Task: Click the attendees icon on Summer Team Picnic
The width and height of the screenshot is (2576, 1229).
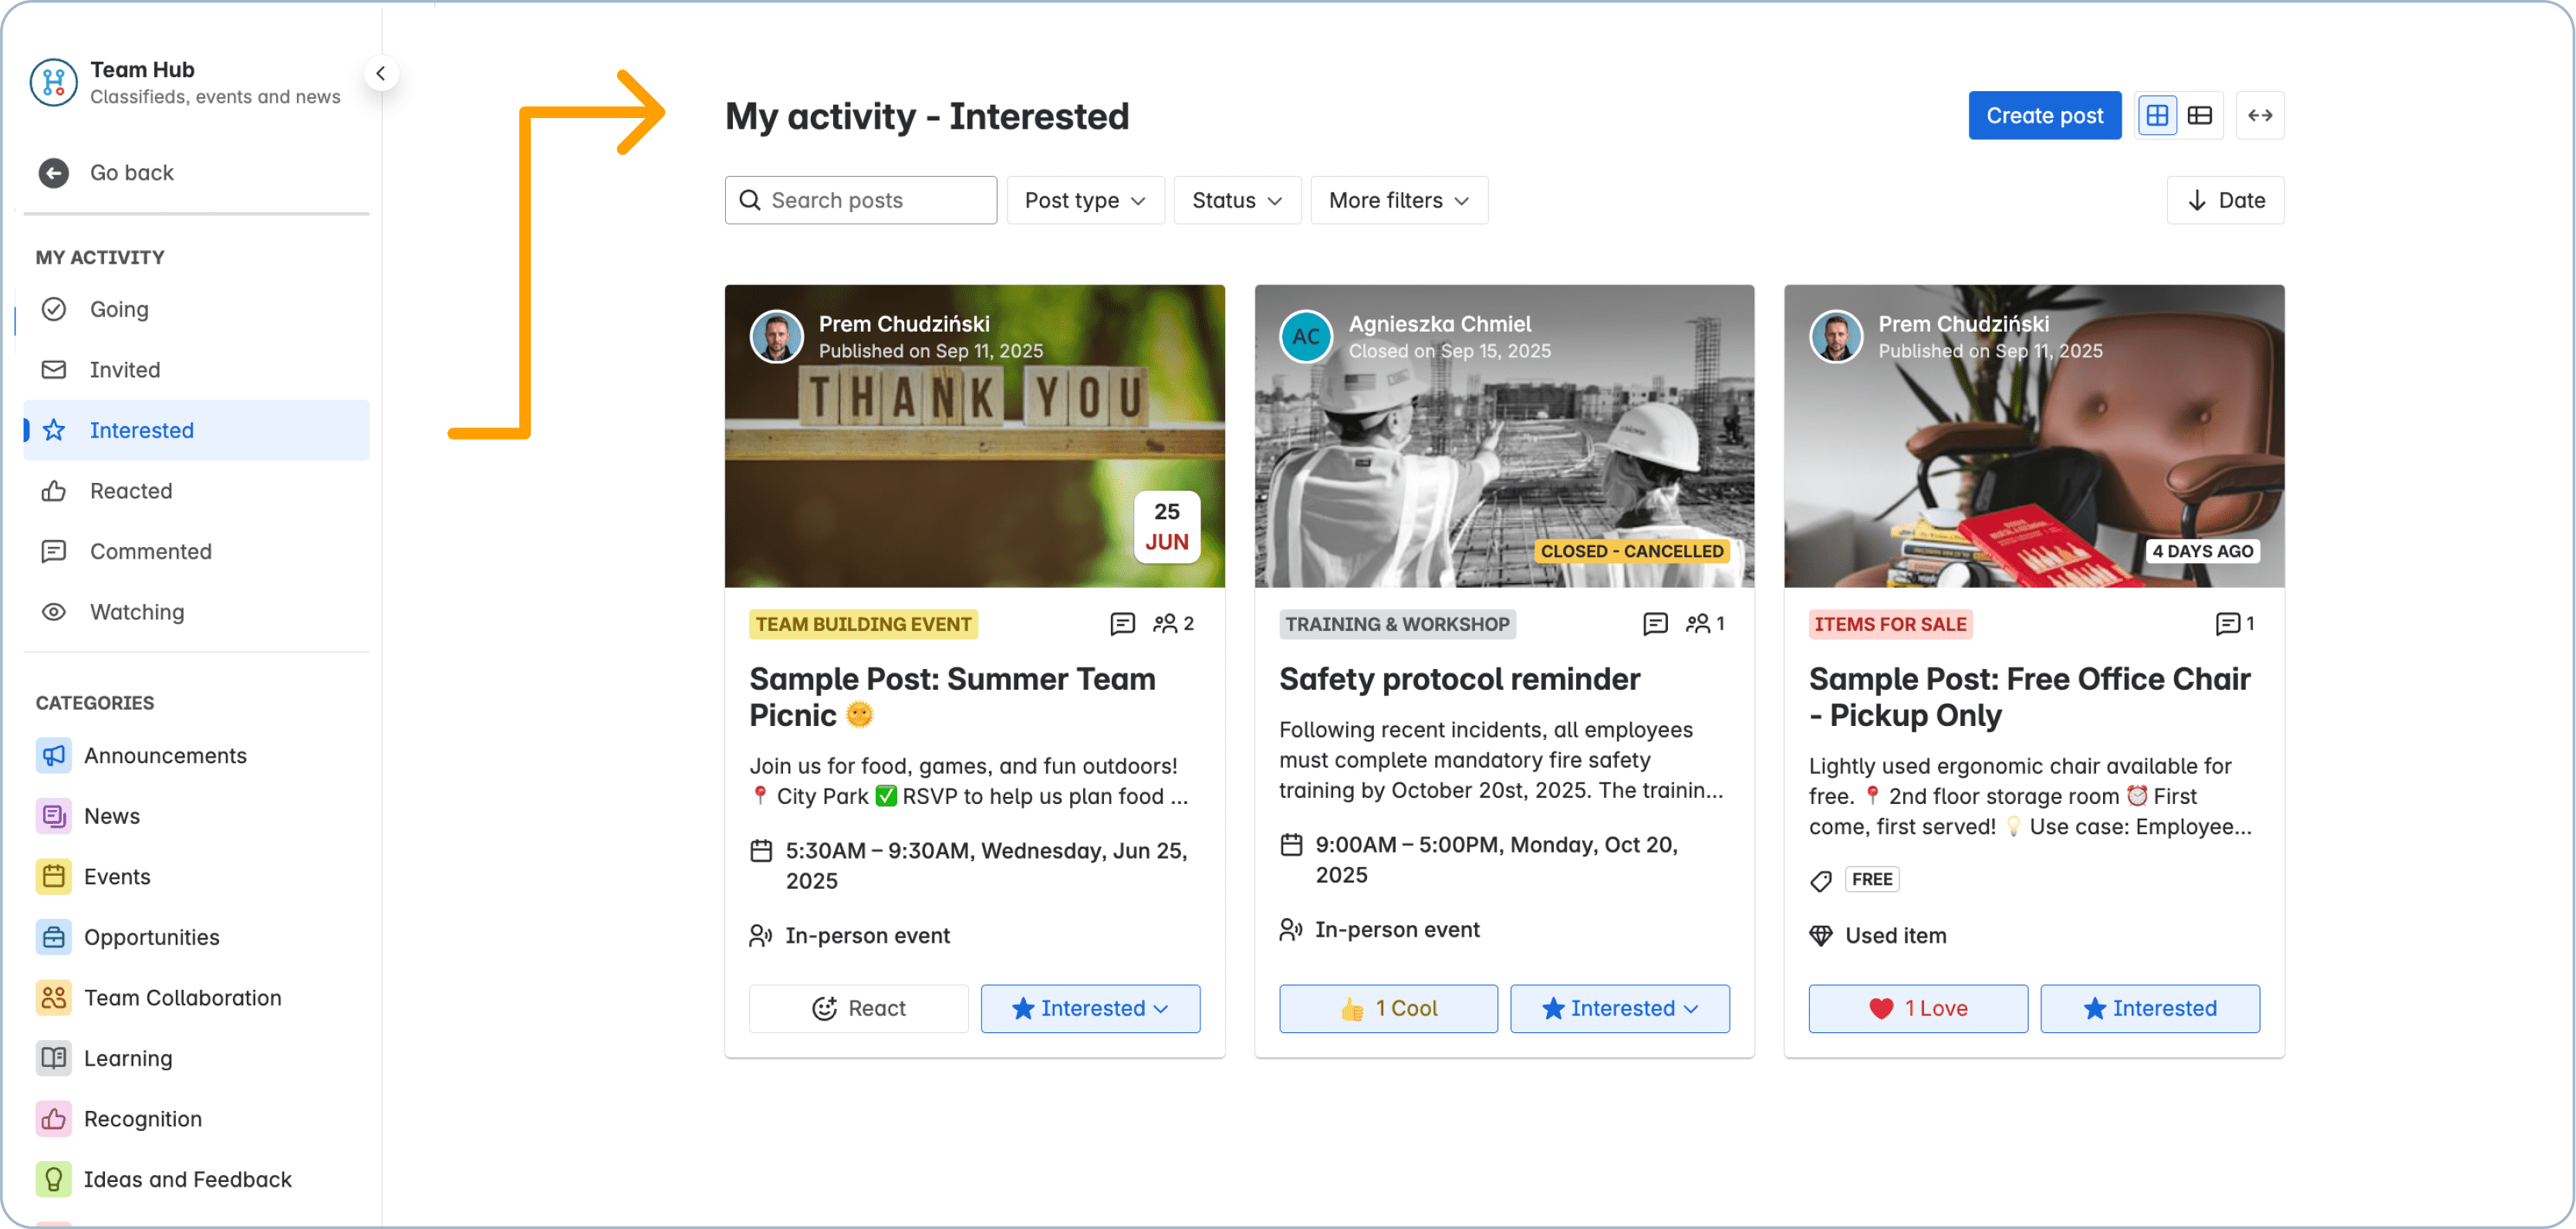Action: (x=1167, y=623)
